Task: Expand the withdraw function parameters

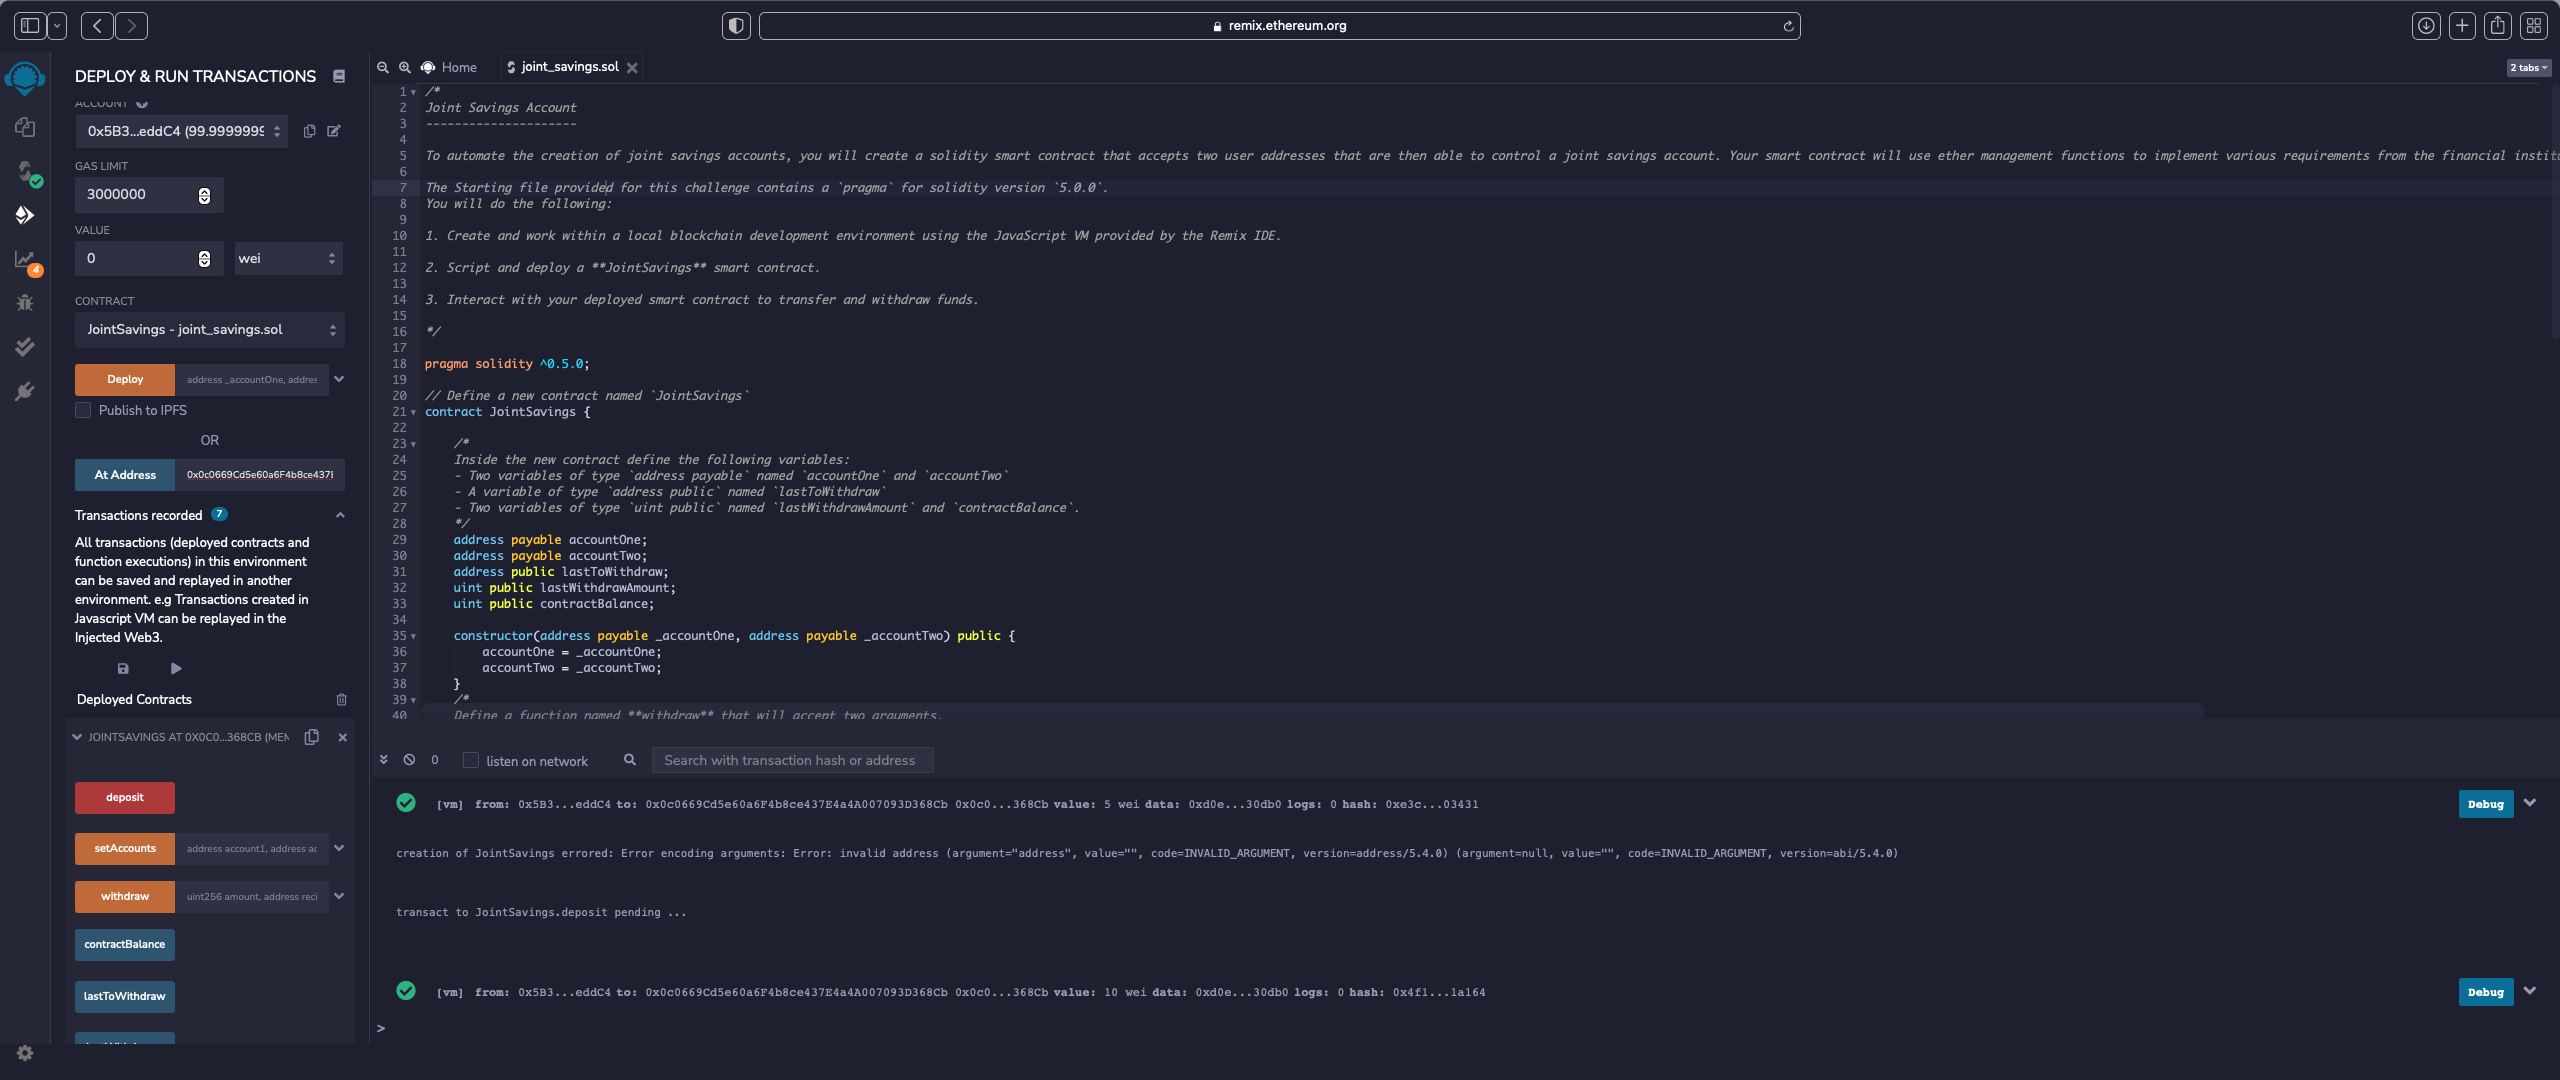Action: point(339,897)
